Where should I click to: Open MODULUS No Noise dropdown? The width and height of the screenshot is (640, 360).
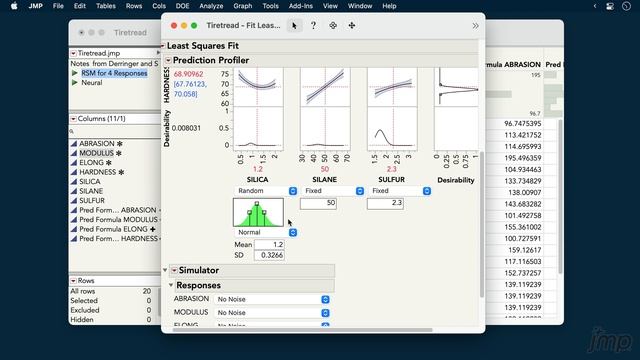272,313
